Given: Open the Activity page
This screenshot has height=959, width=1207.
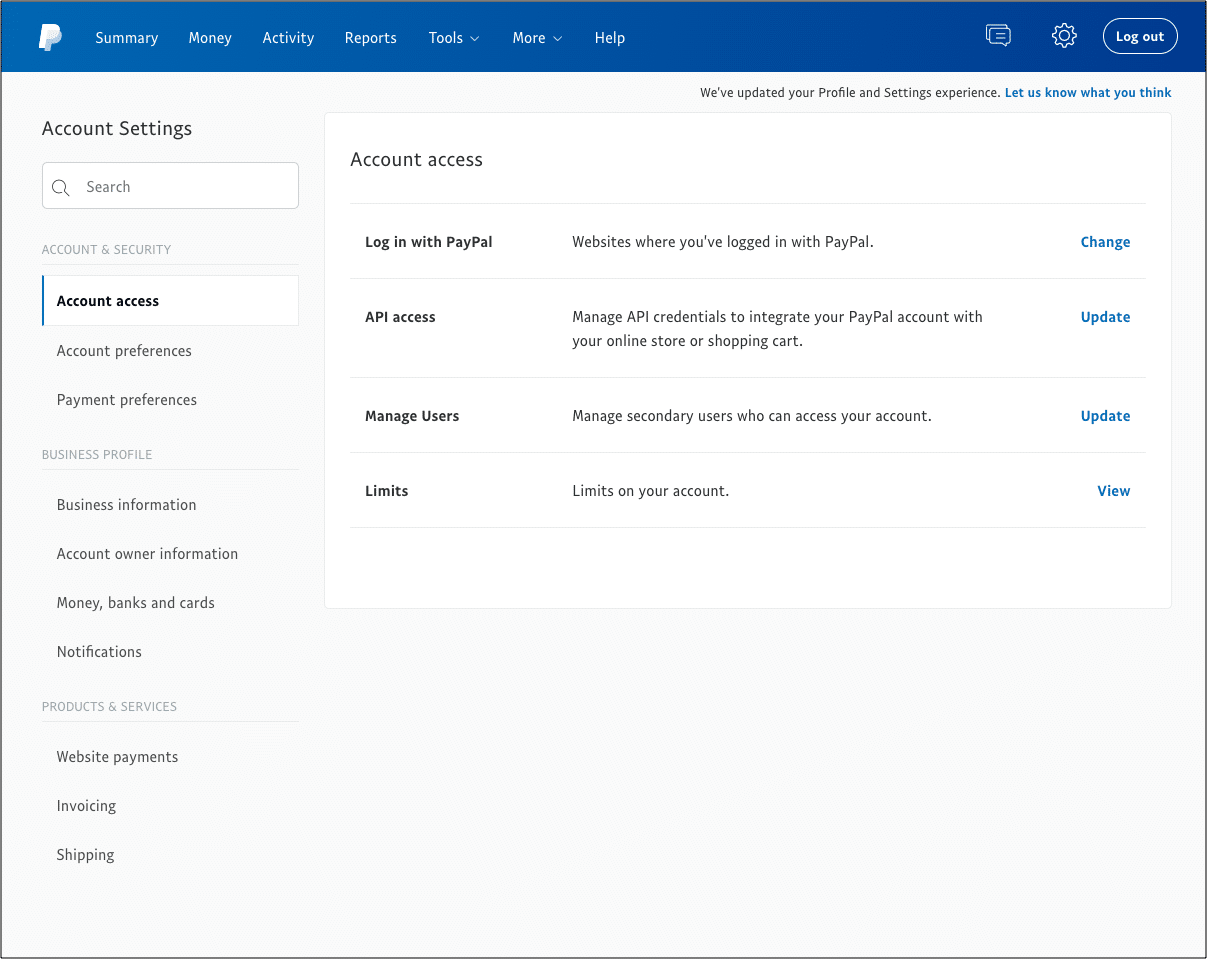Looking at the screenshot, I should tap(288, 38).
